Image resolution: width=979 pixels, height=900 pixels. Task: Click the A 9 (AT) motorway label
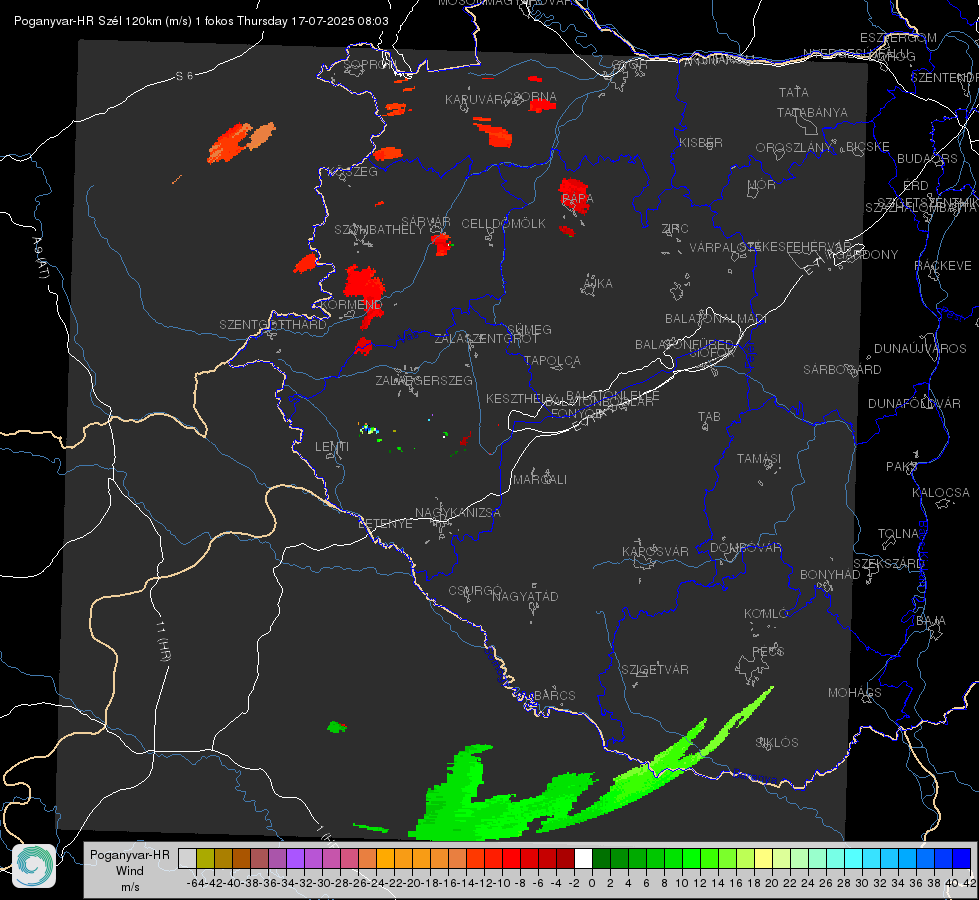[x=39, y=258]
